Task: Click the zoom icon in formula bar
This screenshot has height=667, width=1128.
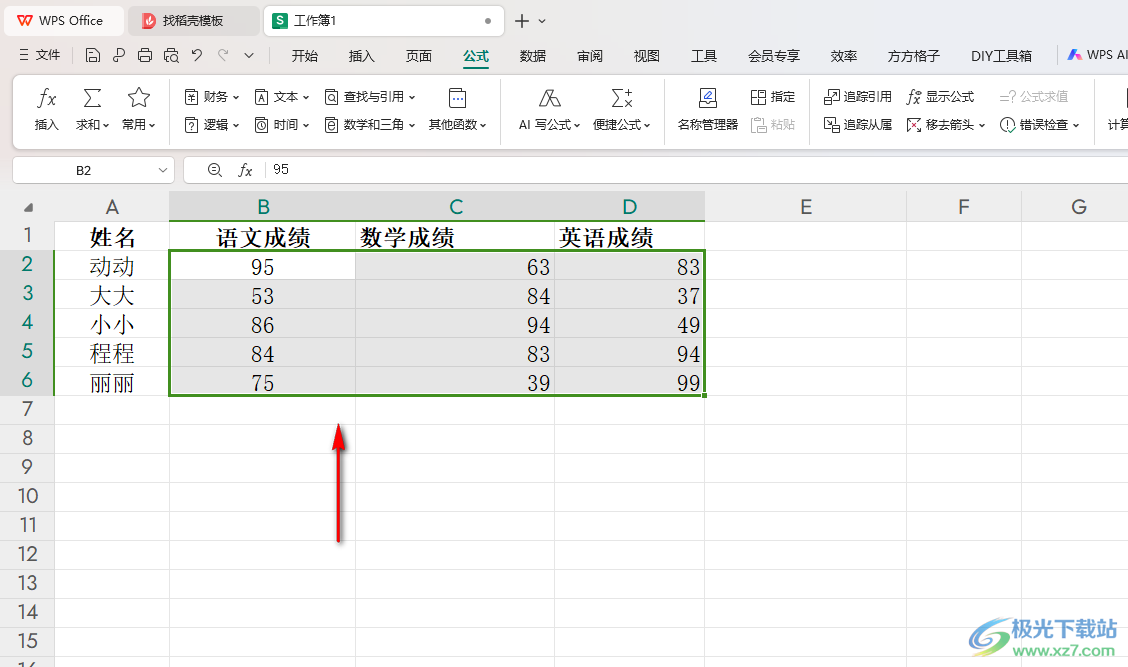Action: [x=214, y=170]
